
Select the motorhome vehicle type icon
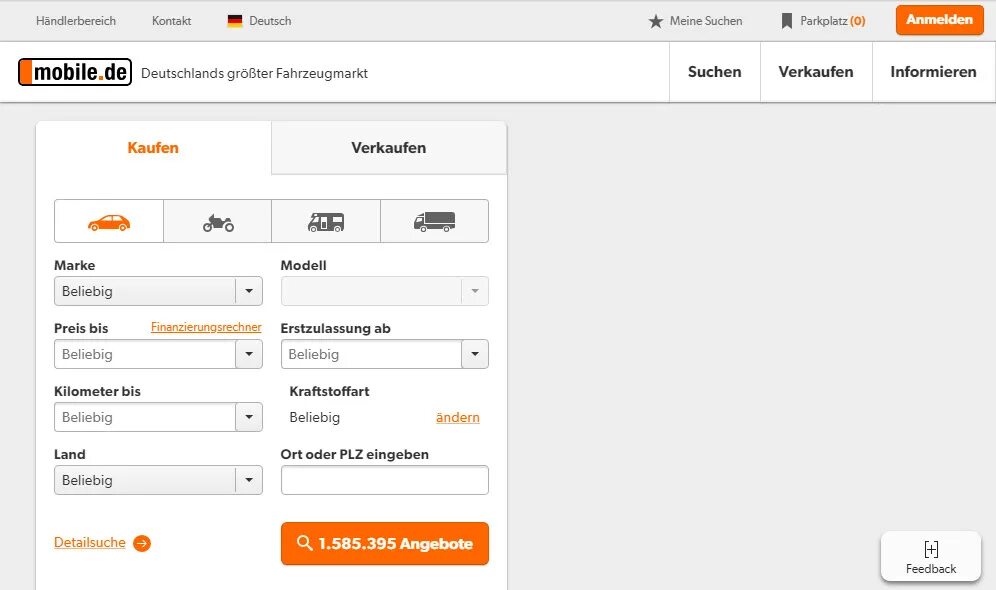click(x=326, y=222)
